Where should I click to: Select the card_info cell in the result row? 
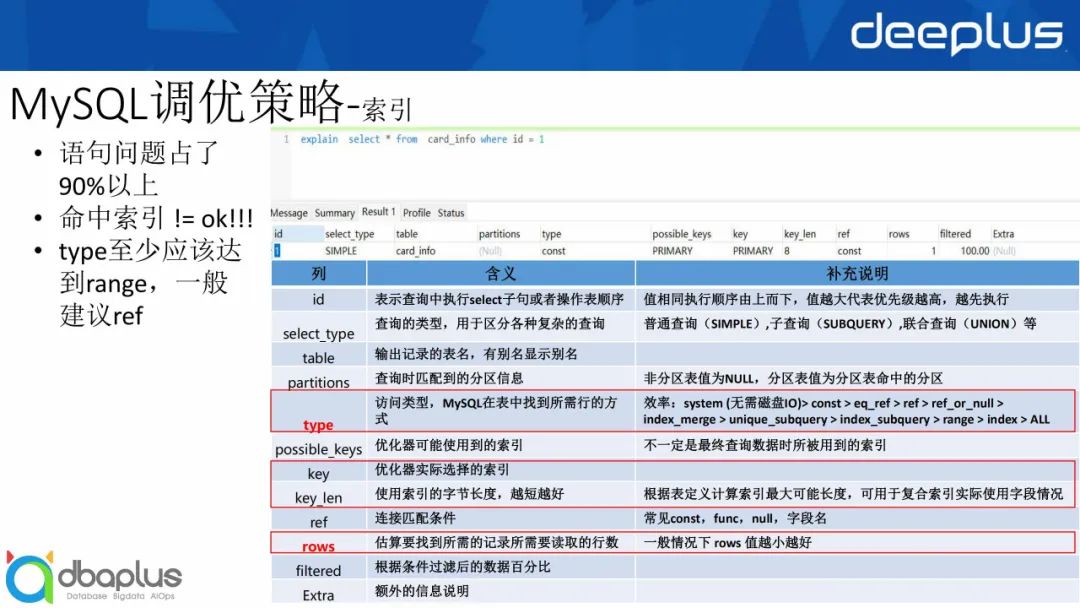tap(415, 251)
